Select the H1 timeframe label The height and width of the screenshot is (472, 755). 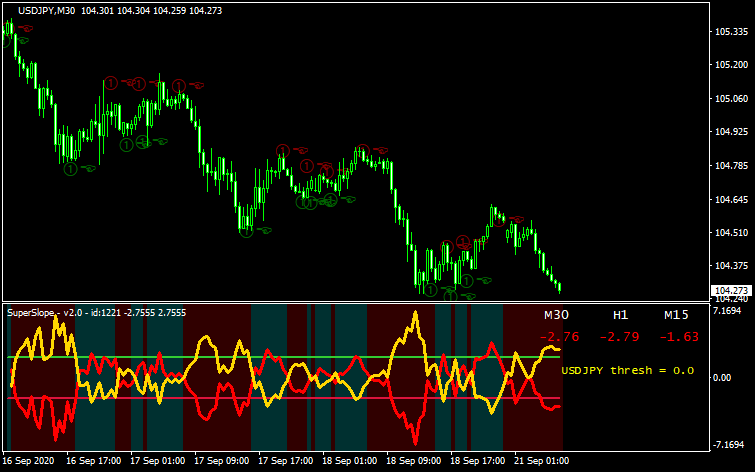click(620, 315)
